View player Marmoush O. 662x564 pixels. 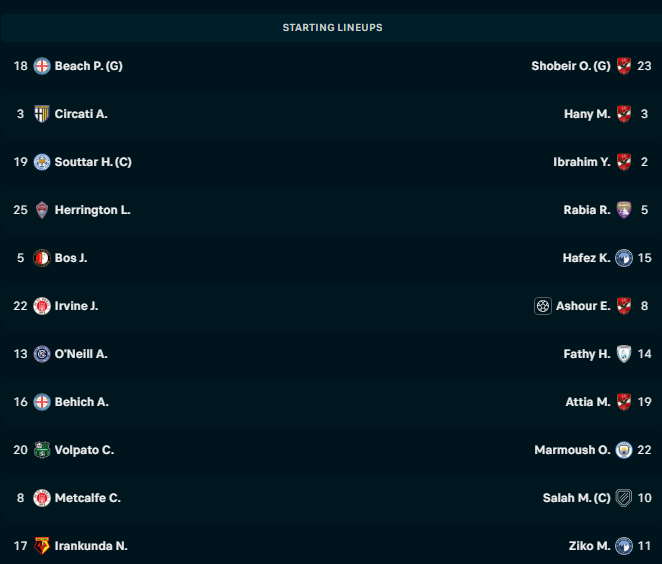point(572,450)
